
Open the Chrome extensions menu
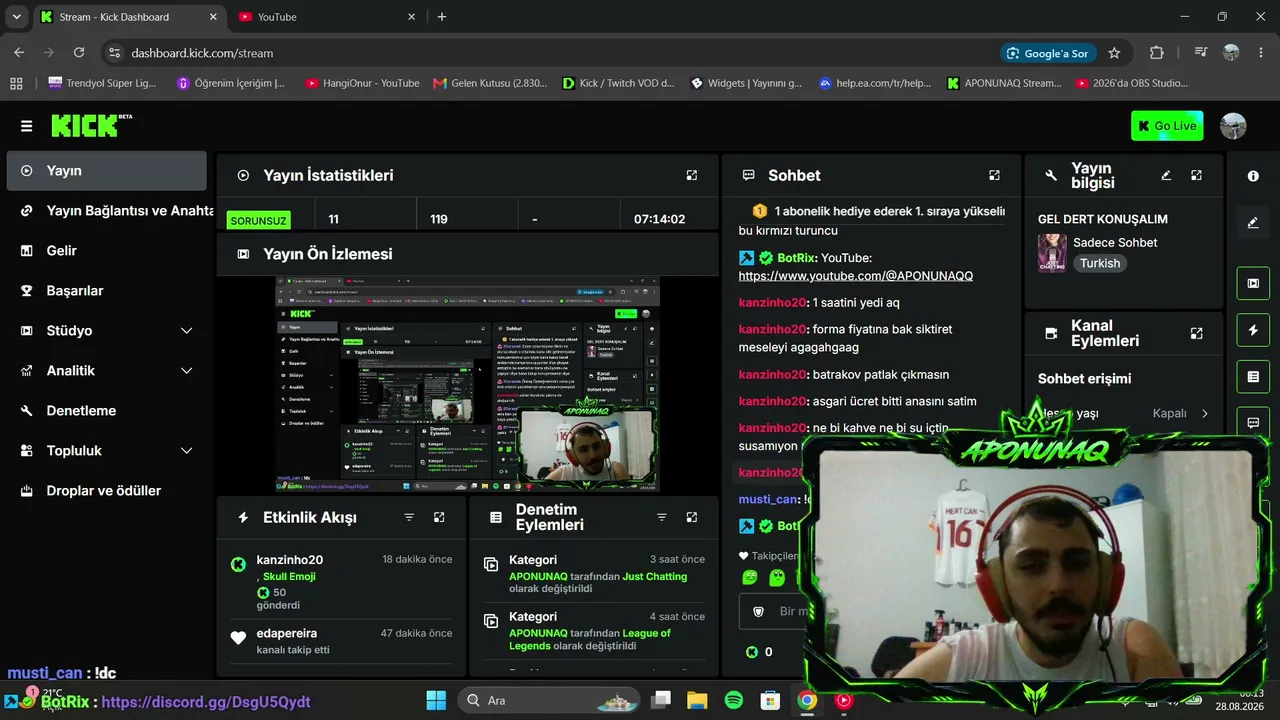tap(1157, 53)
